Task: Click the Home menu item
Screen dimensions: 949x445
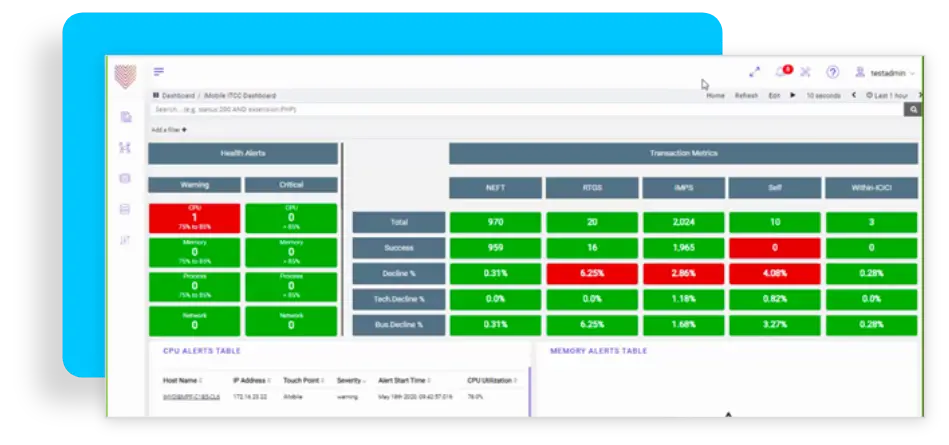Action: coord(715,95)
